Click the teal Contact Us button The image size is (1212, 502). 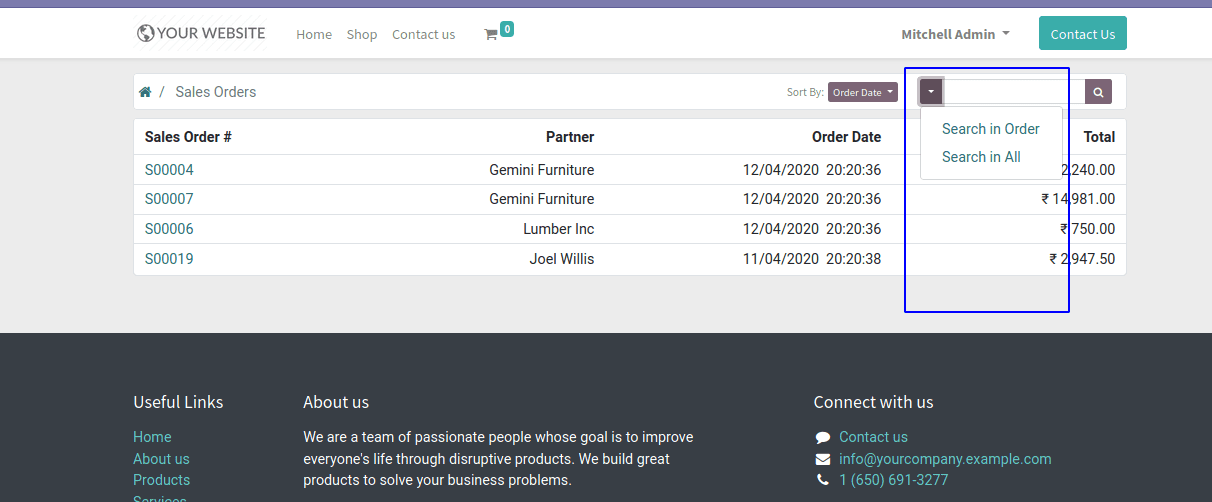[1083, 33]
